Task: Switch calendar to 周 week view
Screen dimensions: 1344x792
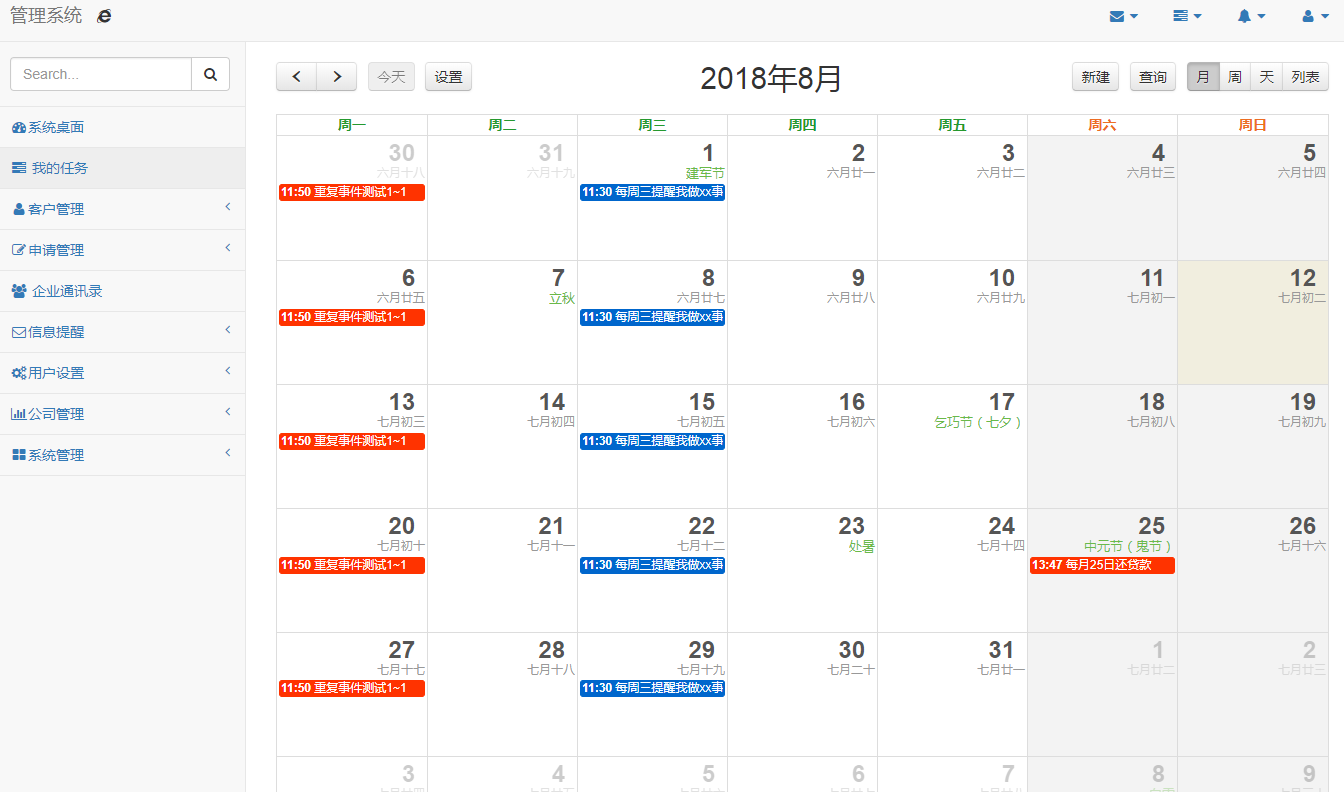Action: pos(1235,77)
